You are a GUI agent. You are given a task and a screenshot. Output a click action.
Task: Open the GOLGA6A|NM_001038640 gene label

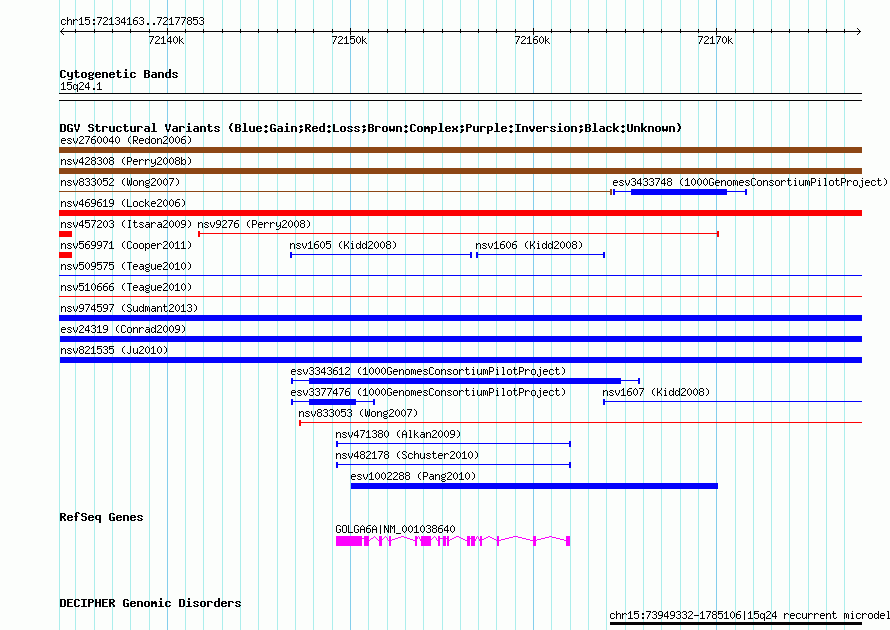click(395, 529)
